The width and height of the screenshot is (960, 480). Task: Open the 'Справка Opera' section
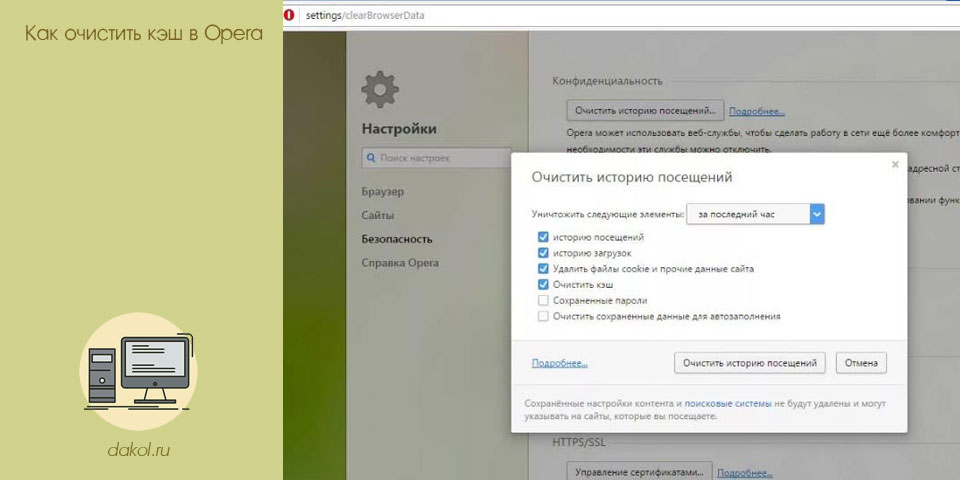pos(400,263)
